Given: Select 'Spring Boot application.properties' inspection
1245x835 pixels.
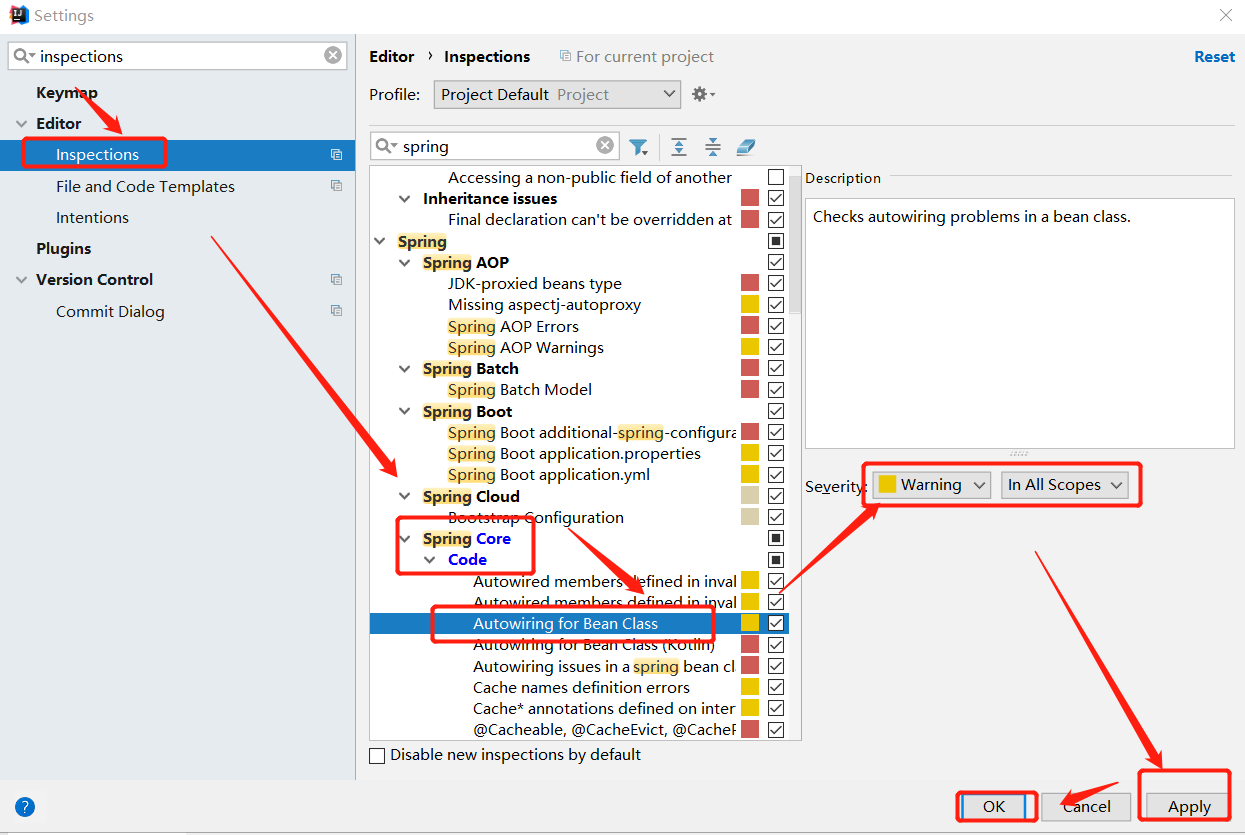Looking at the screenshot, I should [574, 454].
